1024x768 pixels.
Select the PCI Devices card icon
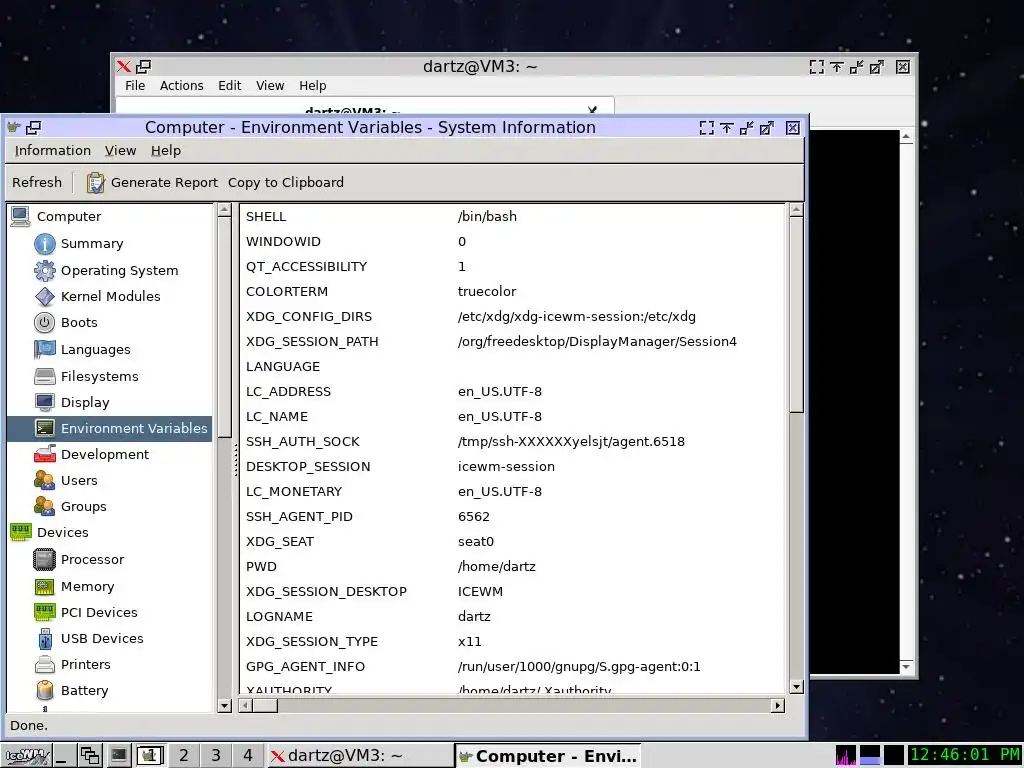click(44, 613)
